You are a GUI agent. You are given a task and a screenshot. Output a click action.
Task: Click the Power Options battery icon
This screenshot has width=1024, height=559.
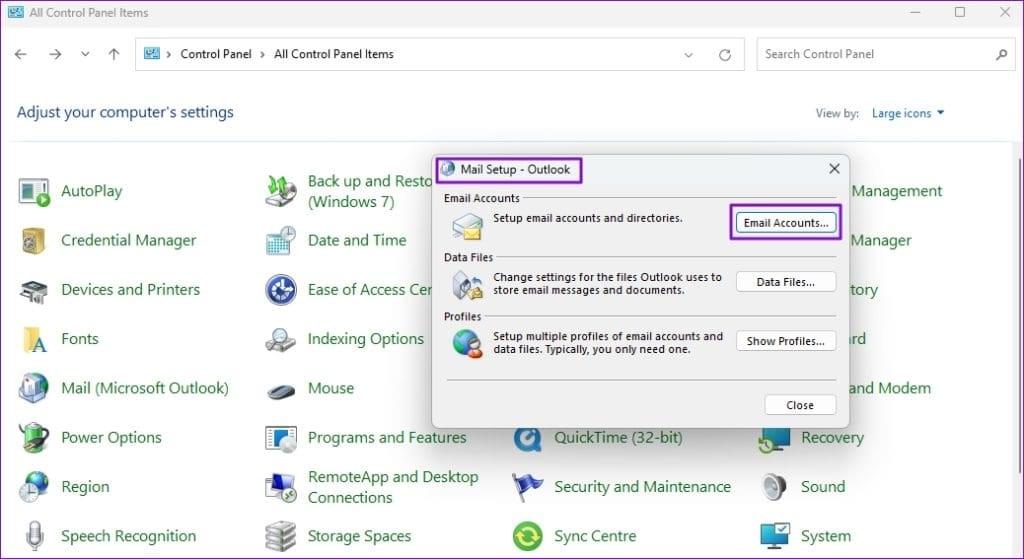pos(34,437)
